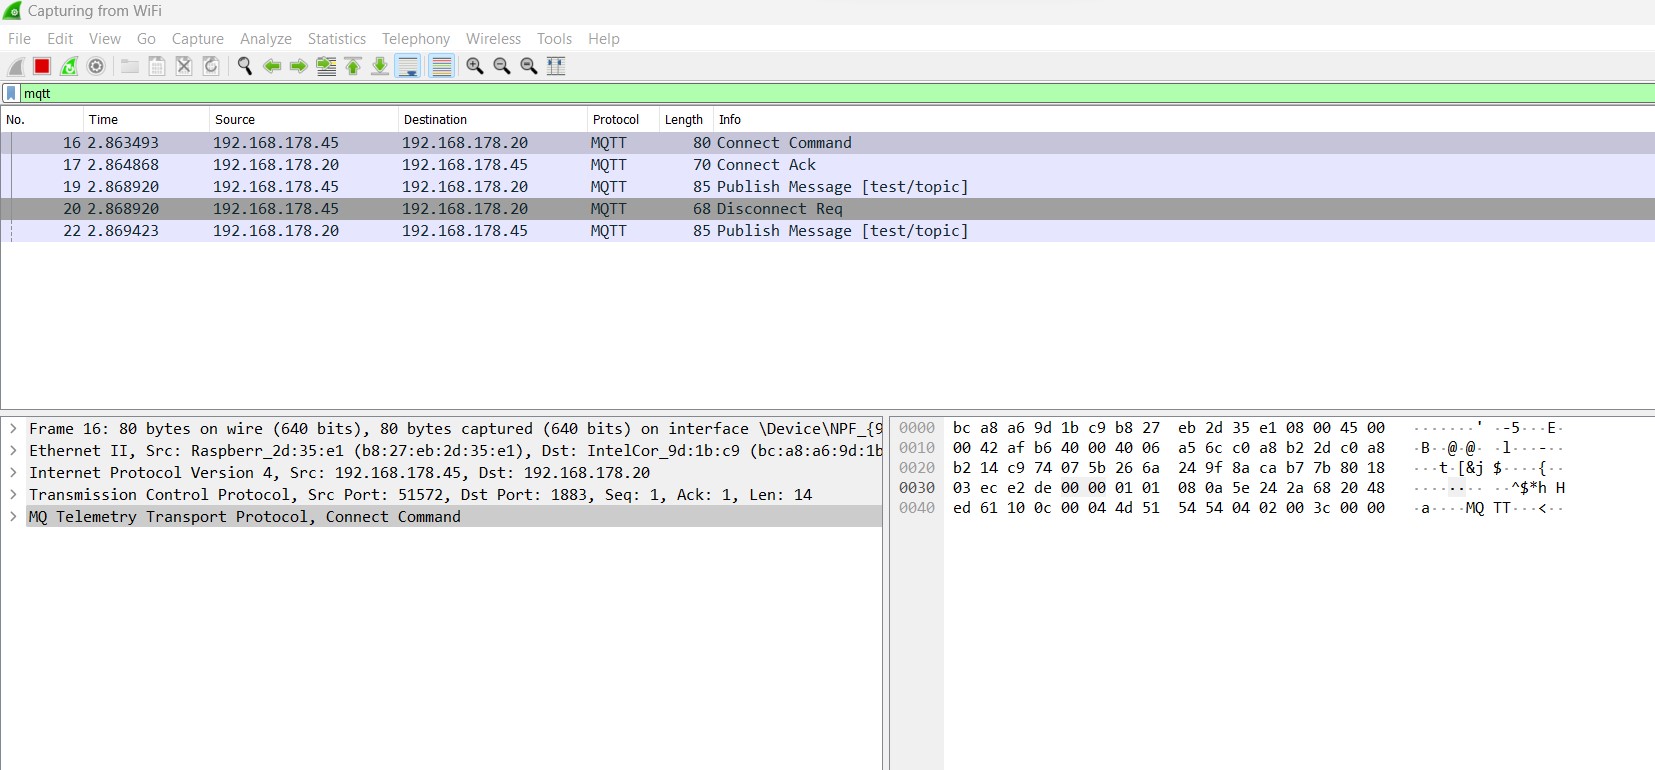Click ASCII text 'MQ TT' in bytes pane
The height and width of the screenshot is (770, 1655).
tap(1489, 508)
